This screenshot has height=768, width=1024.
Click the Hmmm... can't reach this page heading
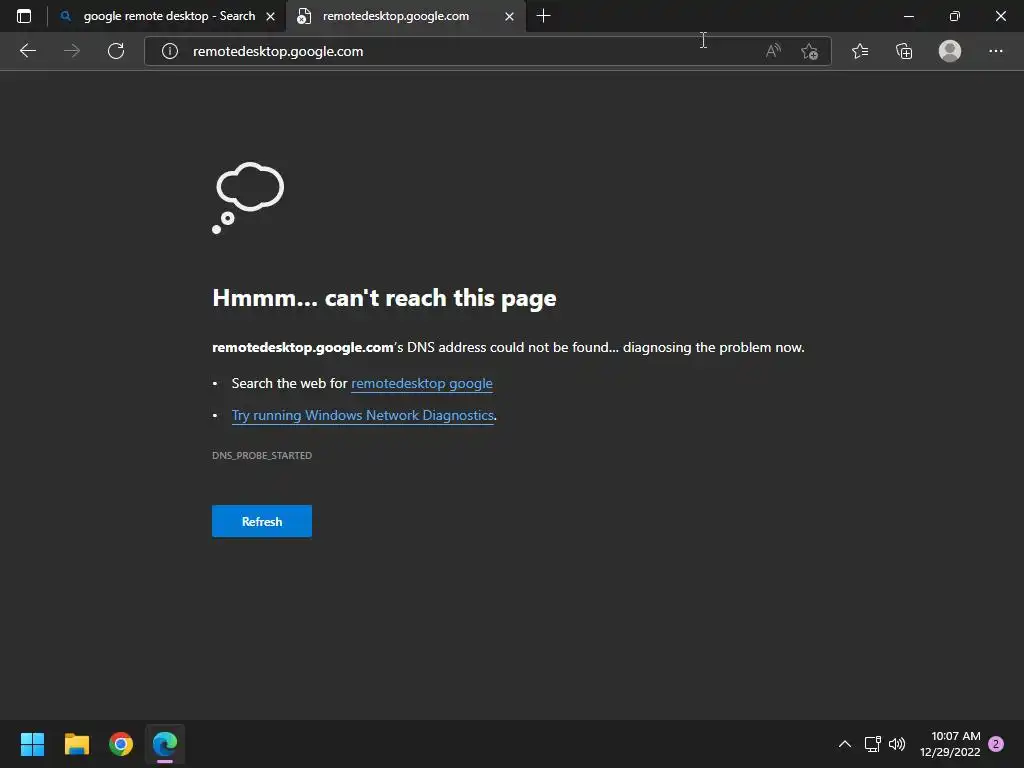click(384, 298)
